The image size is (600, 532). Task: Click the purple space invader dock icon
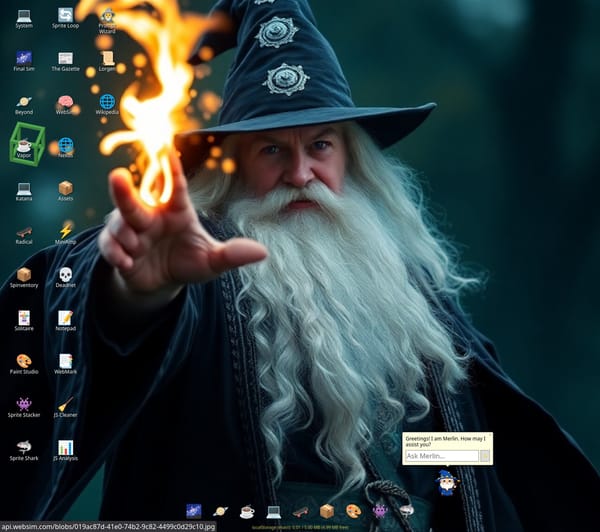coord(380,511)
